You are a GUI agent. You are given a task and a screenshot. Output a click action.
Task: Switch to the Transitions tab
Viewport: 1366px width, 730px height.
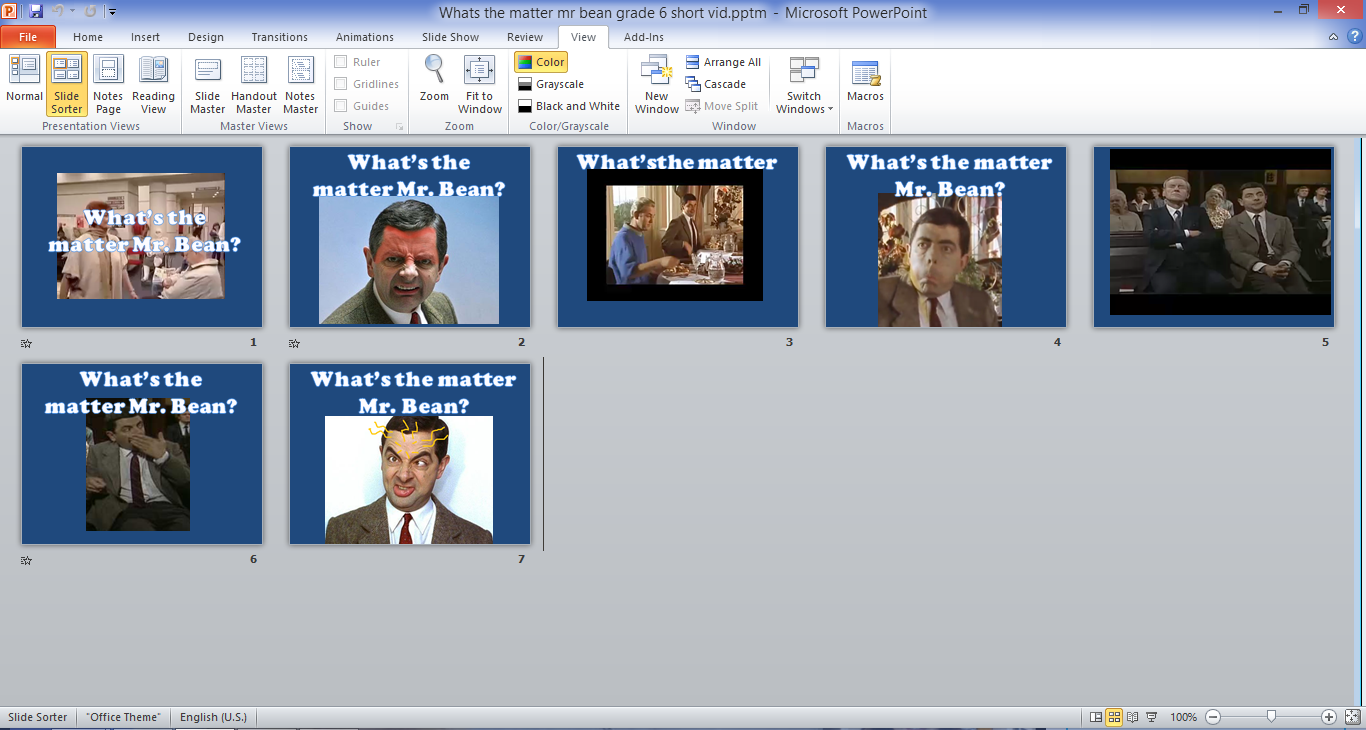(280, 37)
